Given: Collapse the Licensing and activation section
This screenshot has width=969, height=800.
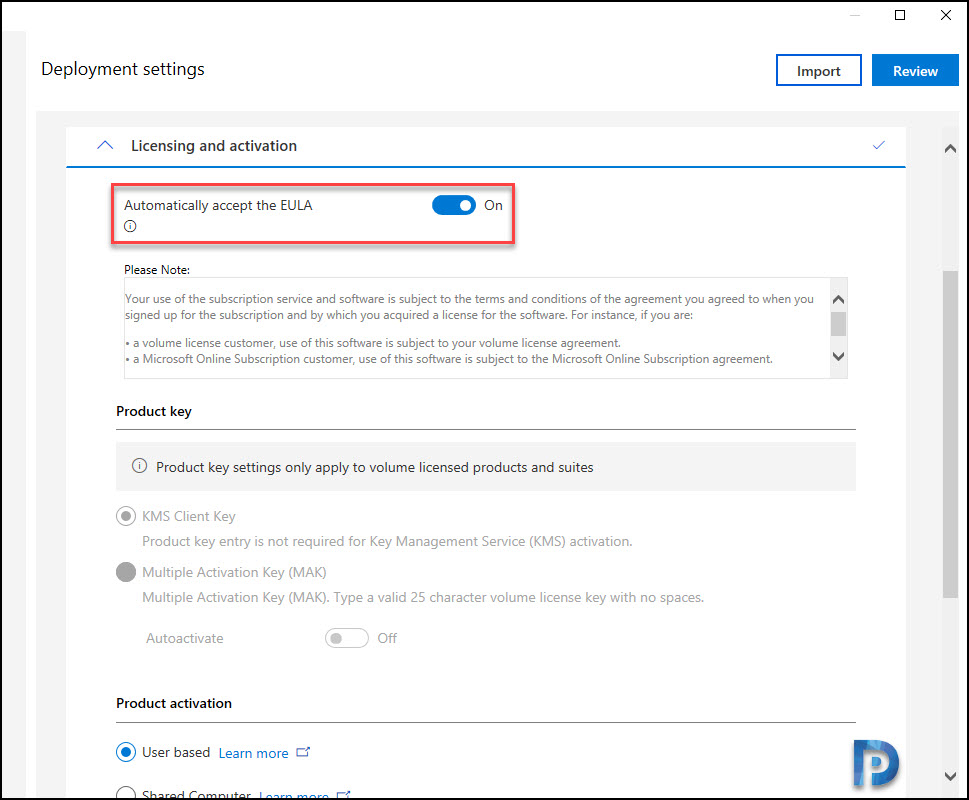Looking at the screenshot, I should point(105,145).
